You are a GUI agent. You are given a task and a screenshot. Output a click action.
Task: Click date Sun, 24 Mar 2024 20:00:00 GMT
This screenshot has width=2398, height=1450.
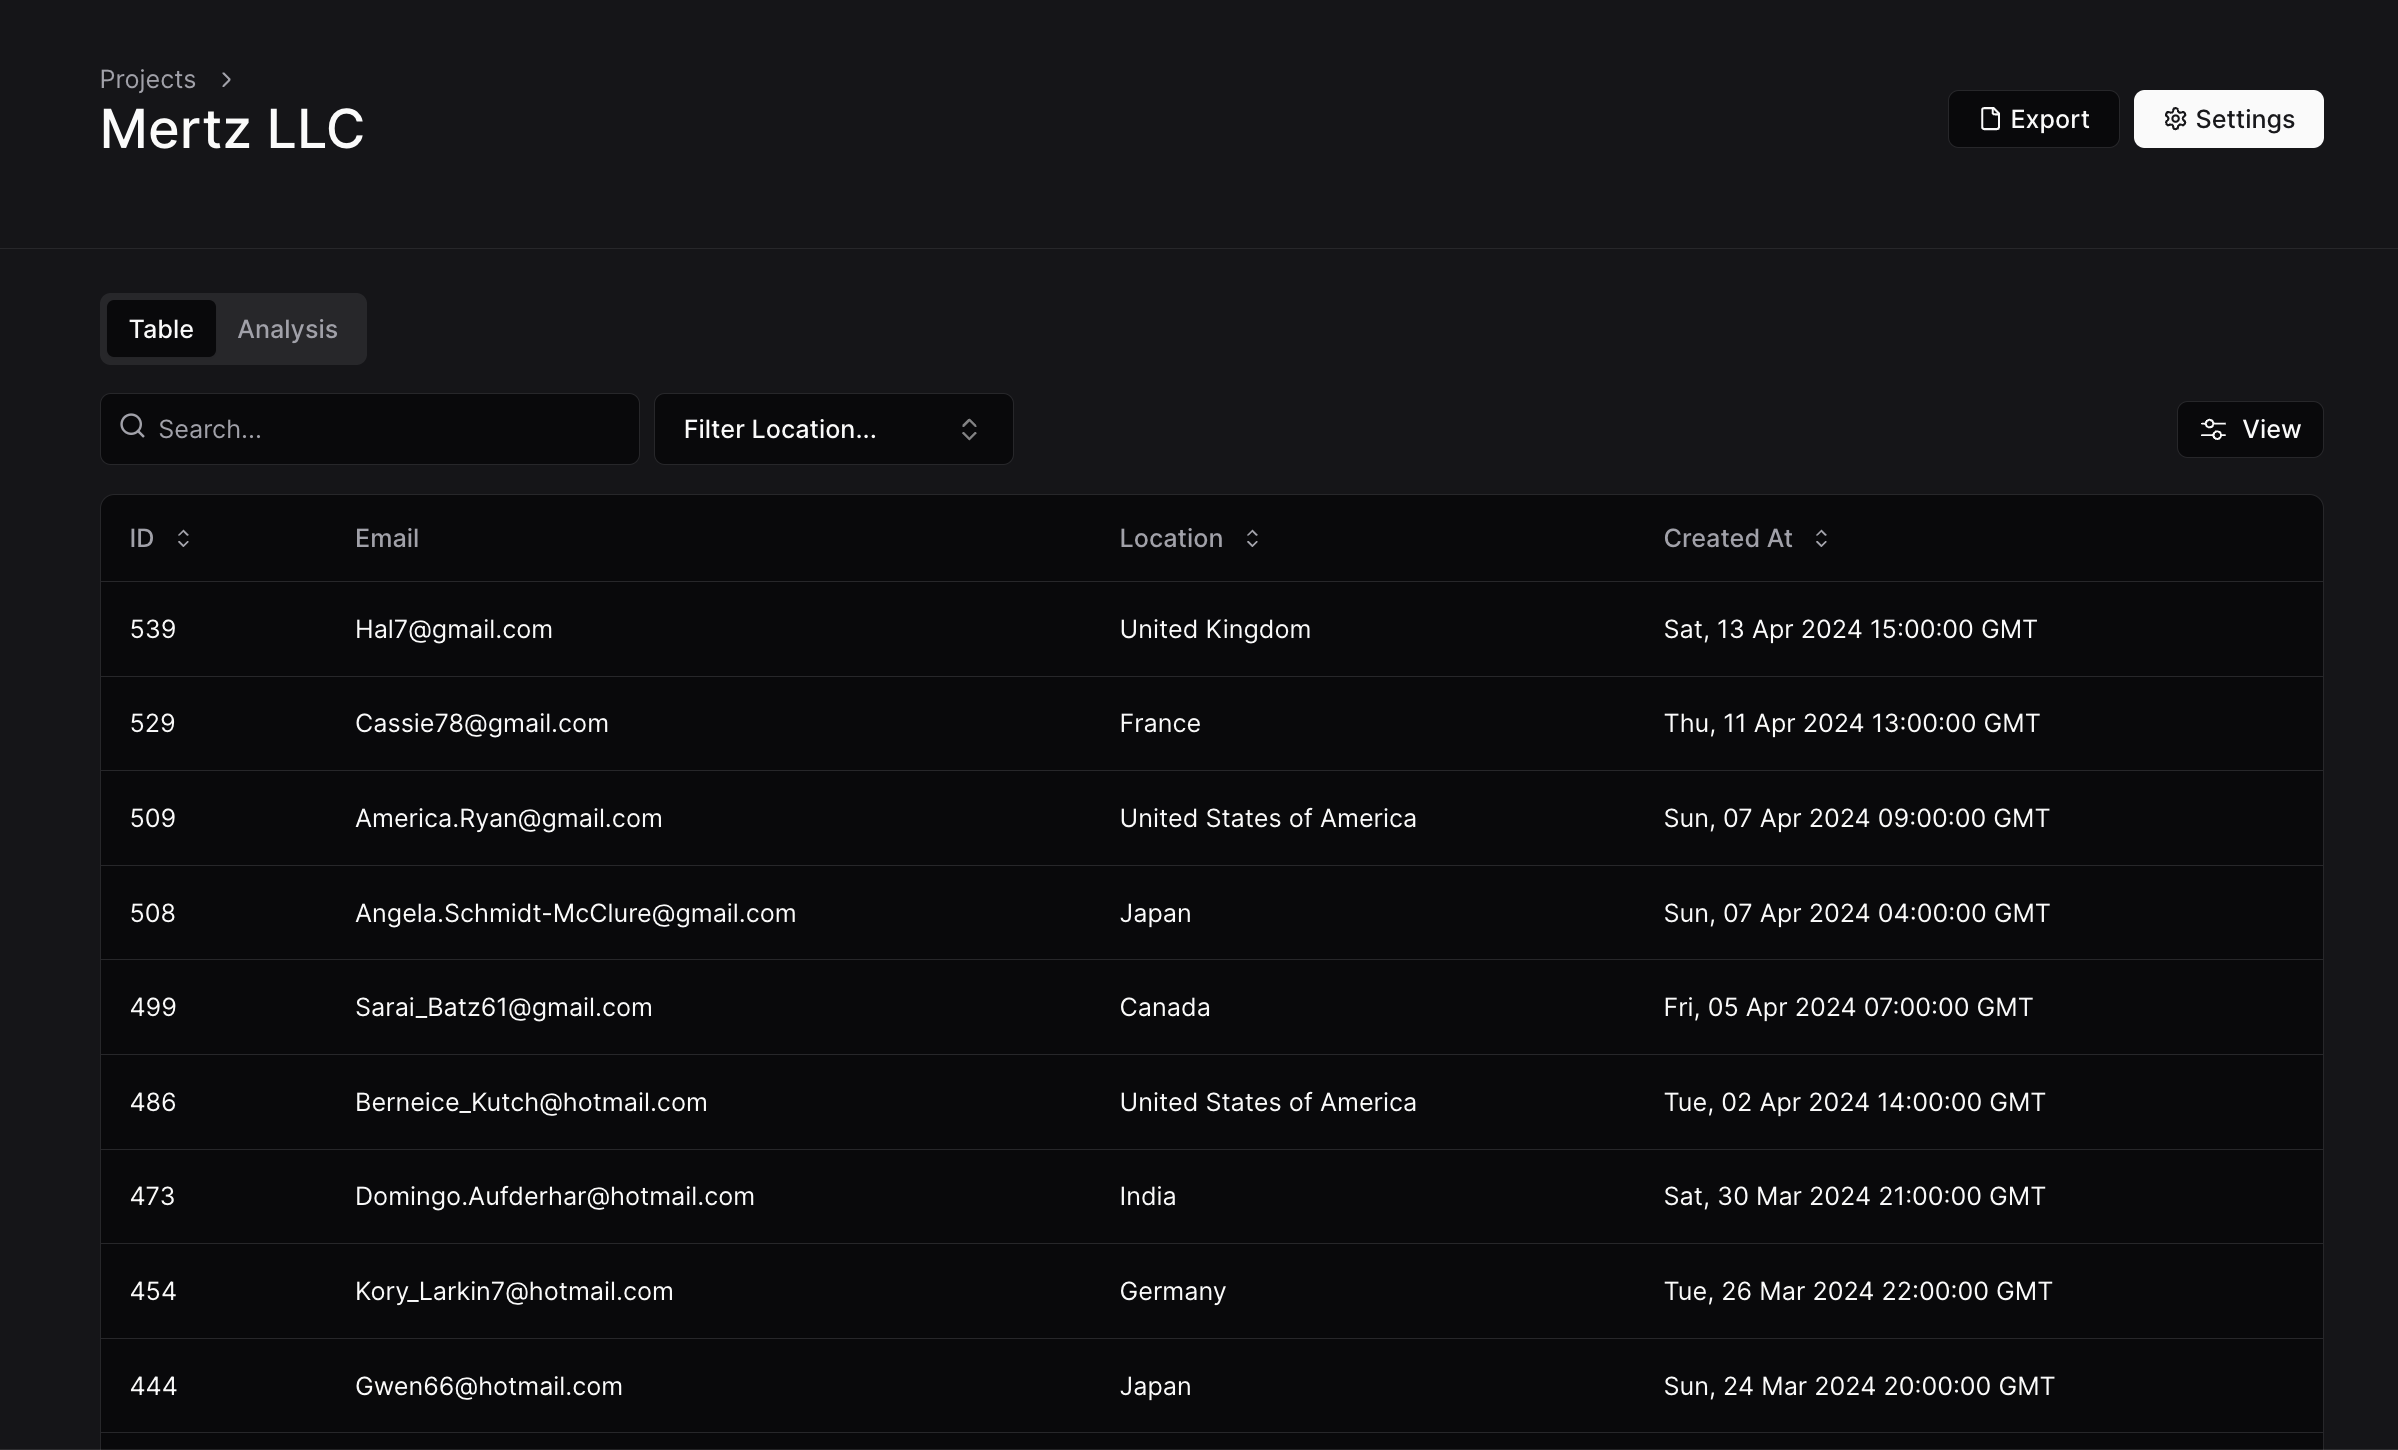(1859, 1386)
